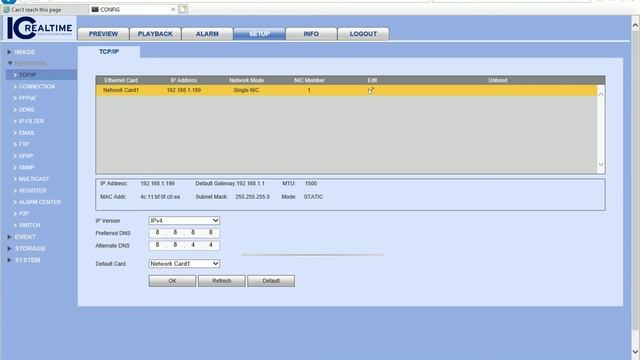Switch to the "Can't reach this page" tab

coord(36,9)
